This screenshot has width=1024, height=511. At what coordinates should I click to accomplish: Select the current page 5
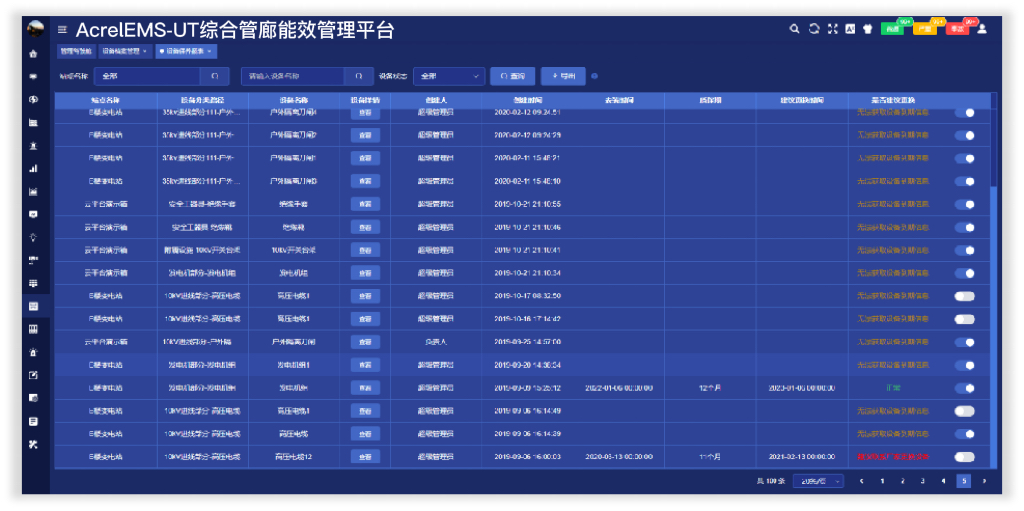click(963, 481)
